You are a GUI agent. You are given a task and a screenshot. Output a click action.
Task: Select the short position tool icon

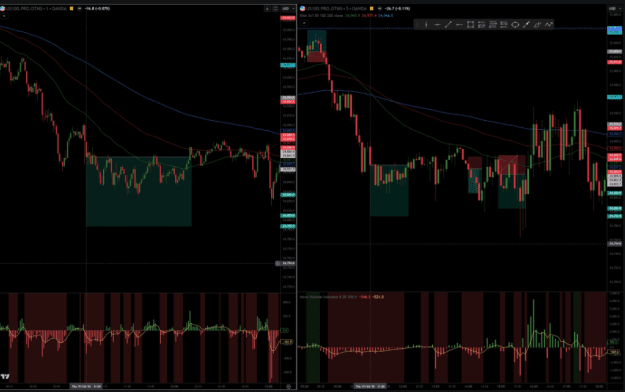click(x=493, y=25)
